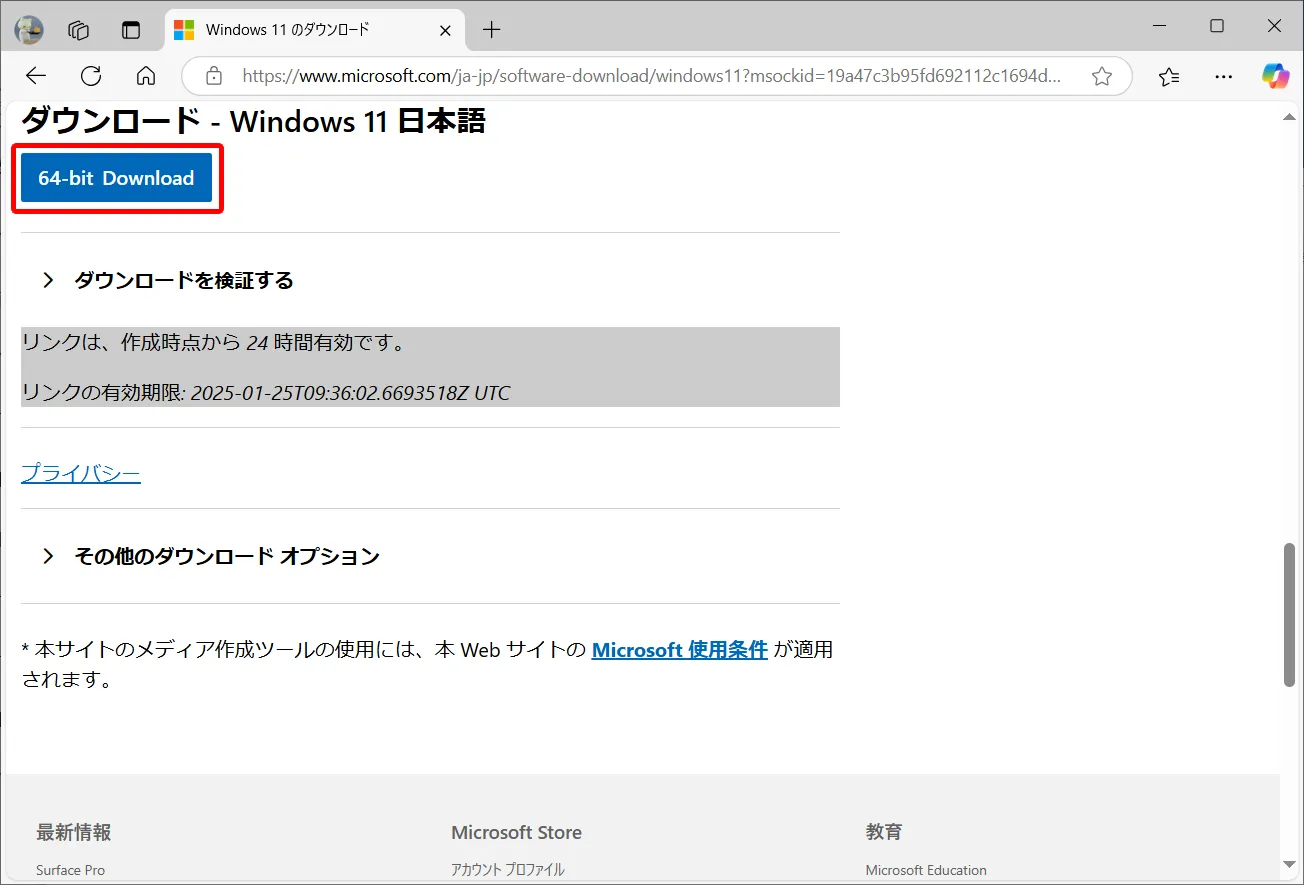The image size is (1304, 885).
Task: Select the Windows 11 のダウンロード tab
Action: pos(313,30)
